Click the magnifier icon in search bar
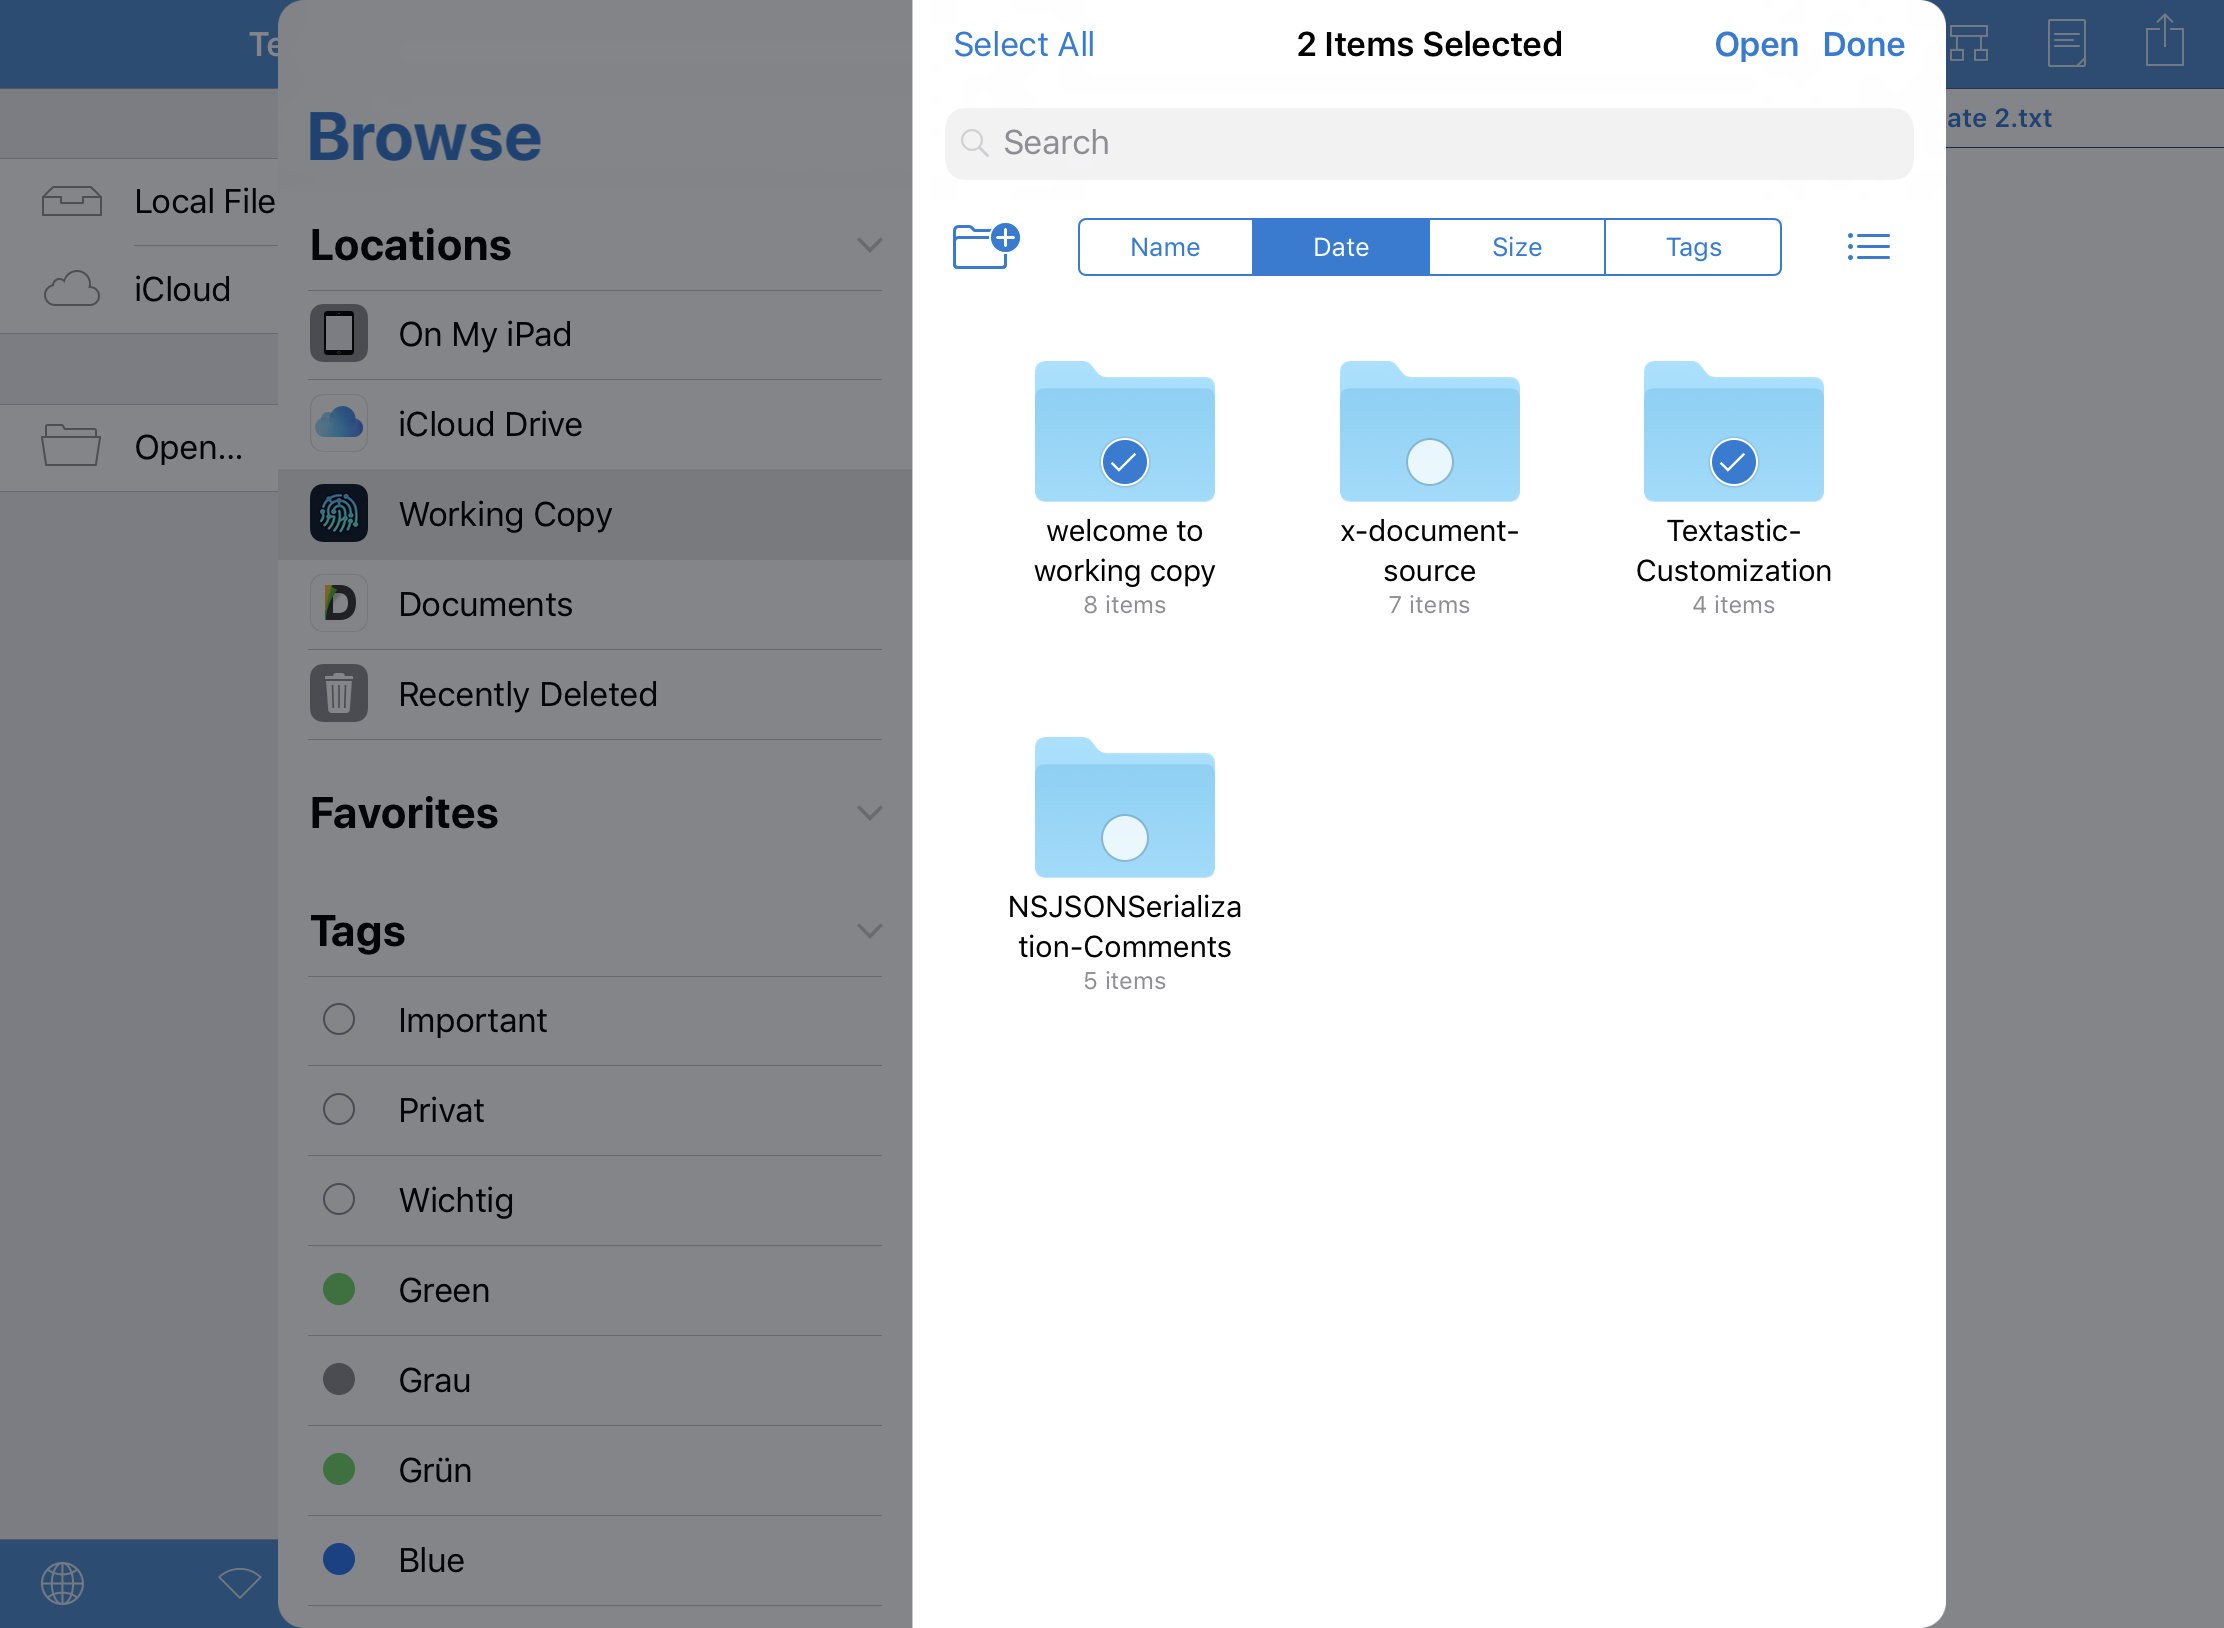 (x=975, y=143)
